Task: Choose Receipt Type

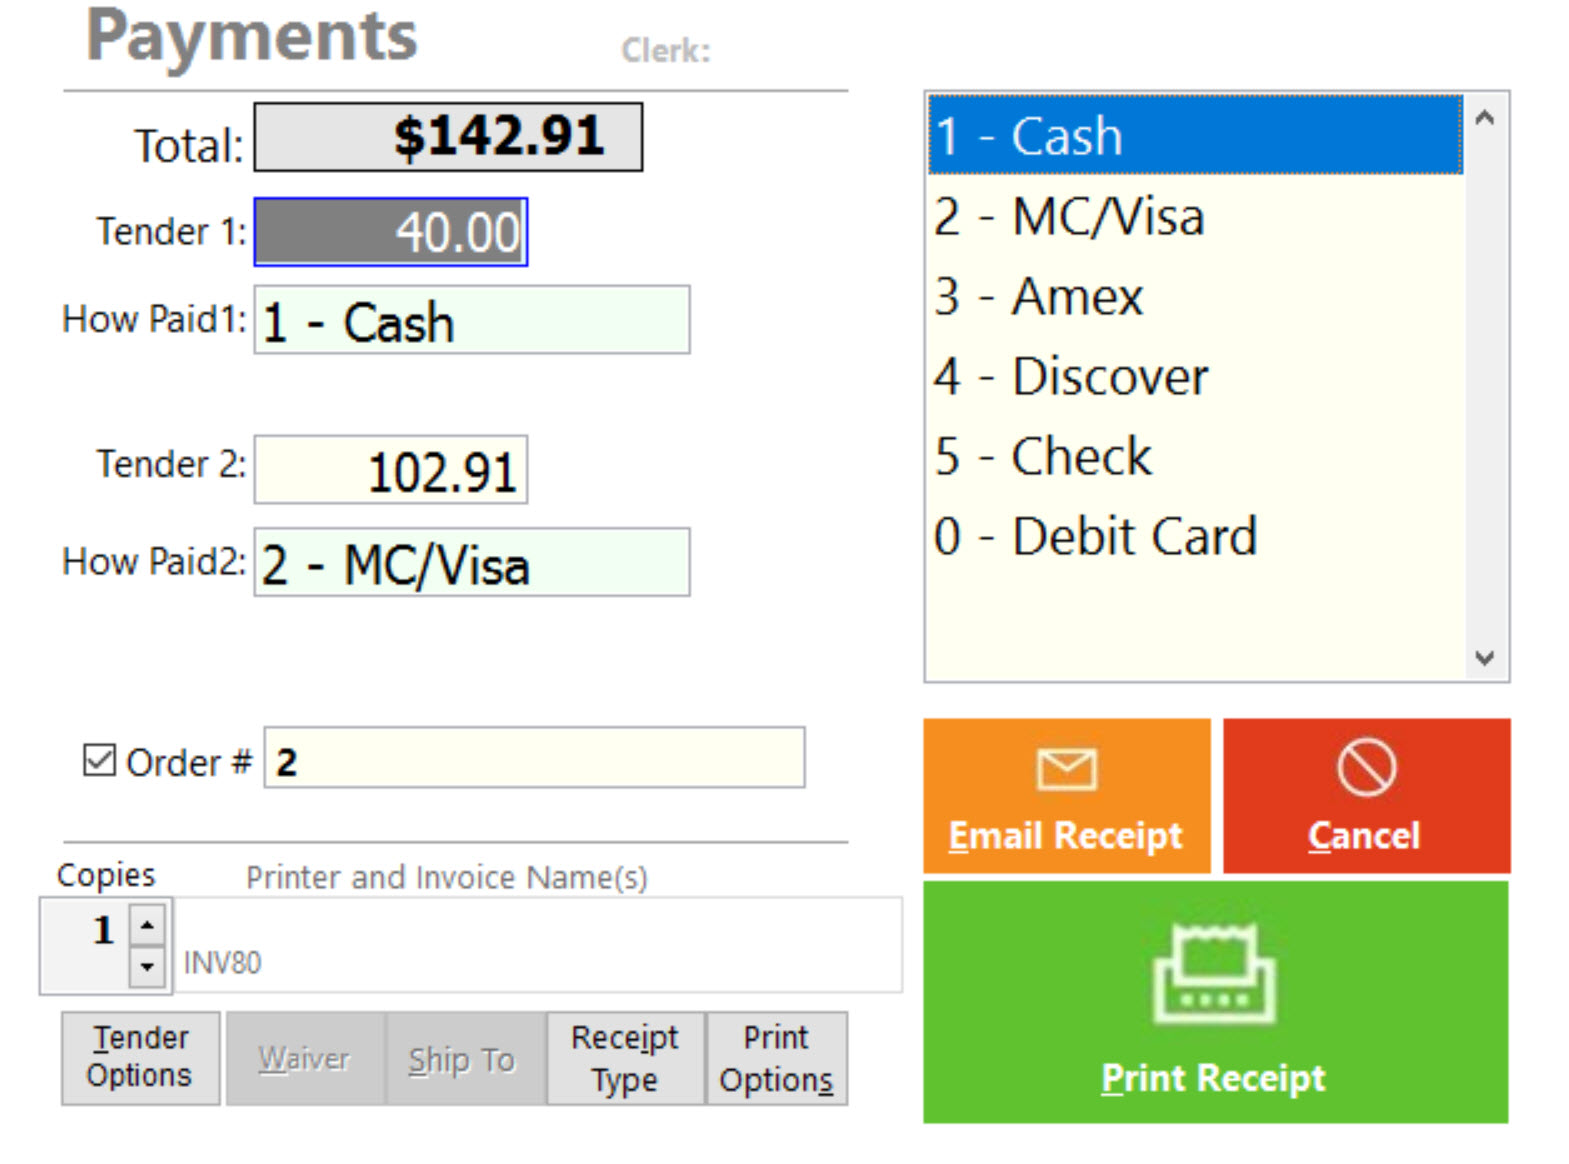Action: [x=625, y=1058]
